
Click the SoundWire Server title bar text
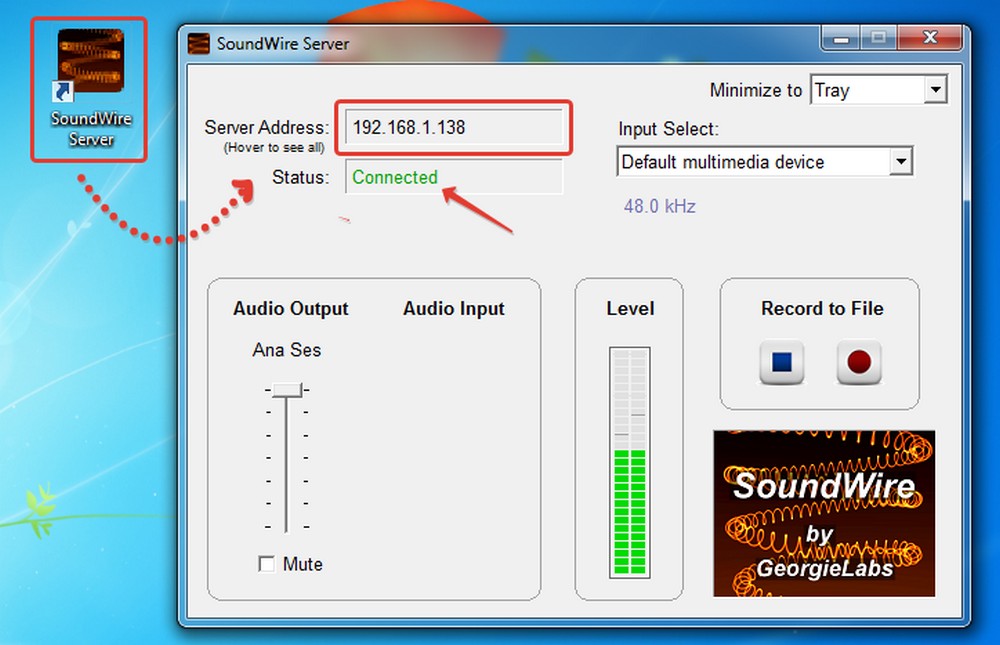(283, 44)
